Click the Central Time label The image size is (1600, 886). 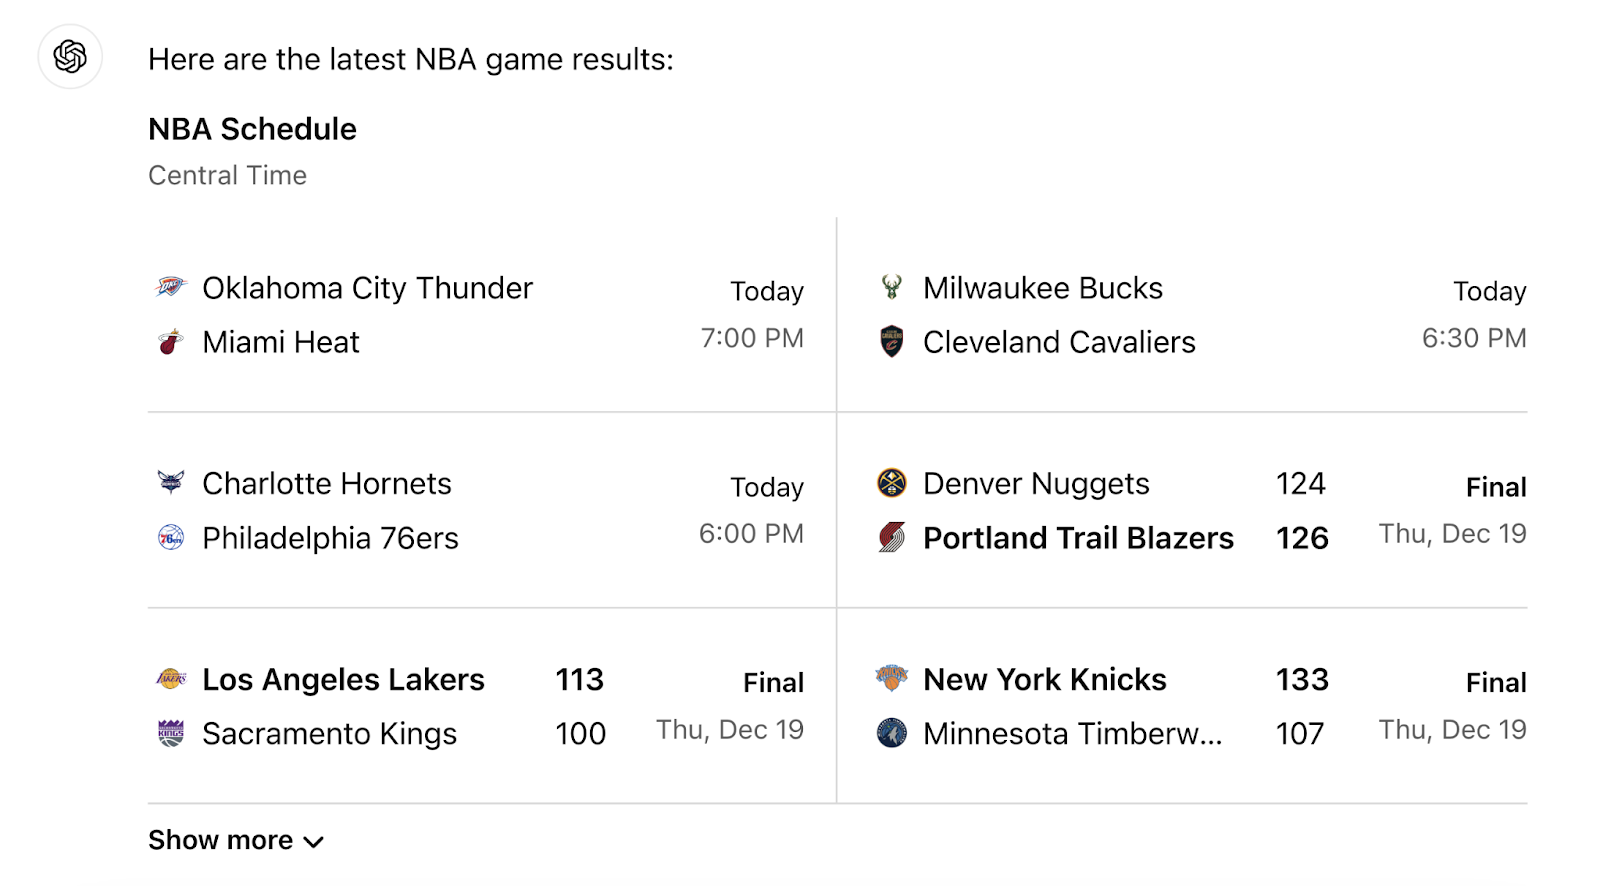(x=227, y=175)
